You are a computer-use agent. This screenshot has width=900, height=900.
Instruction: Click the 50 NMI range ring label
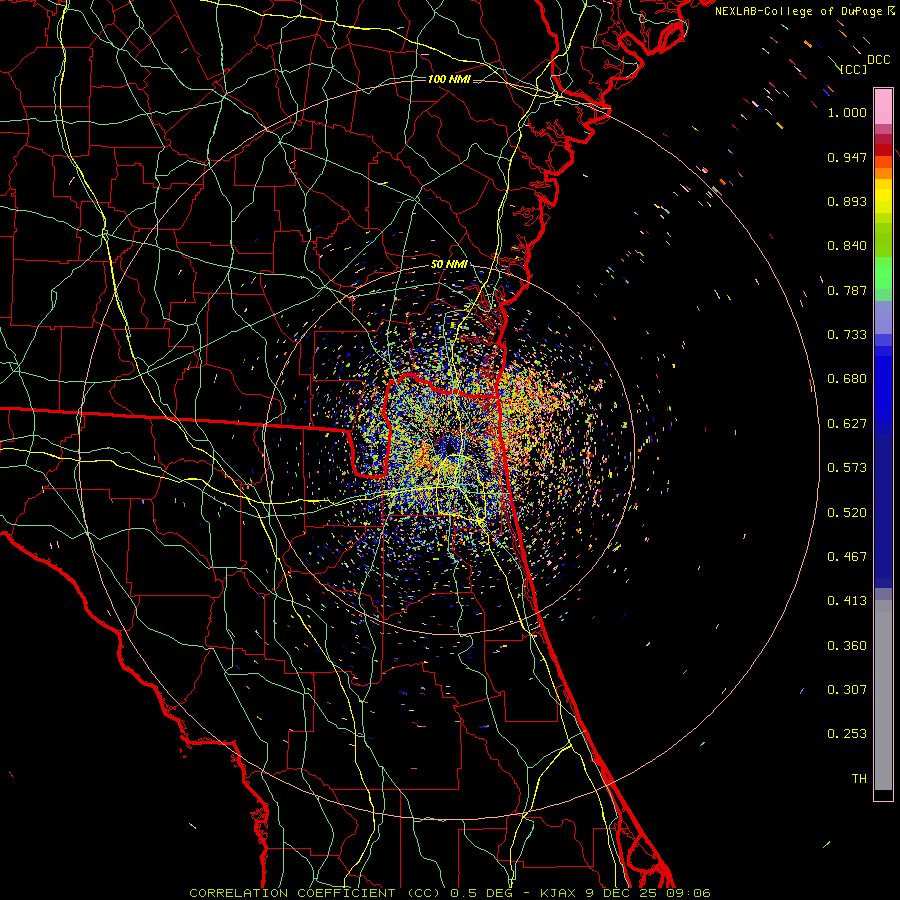(x=449, y=264)
